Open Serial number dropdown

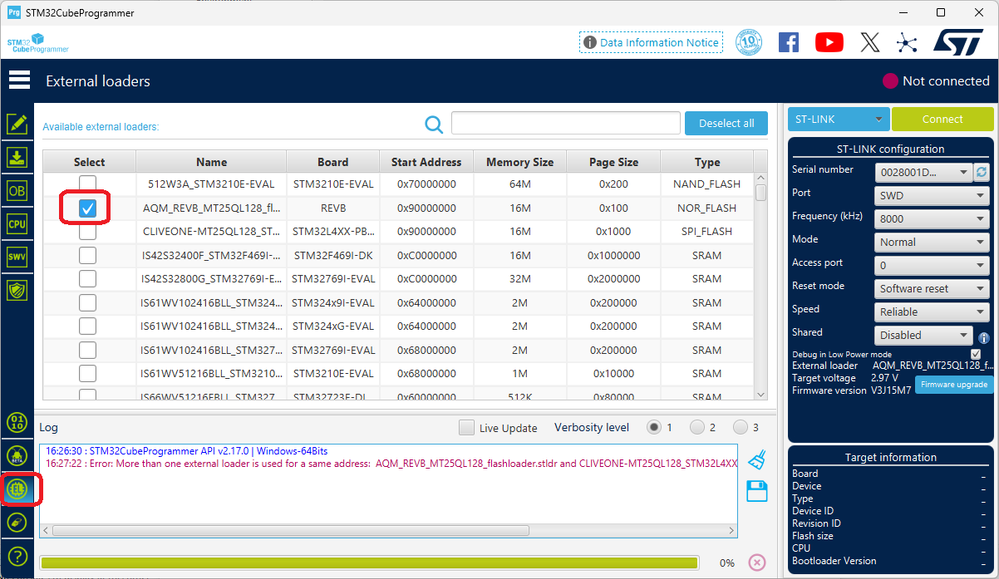pos(923,173)
